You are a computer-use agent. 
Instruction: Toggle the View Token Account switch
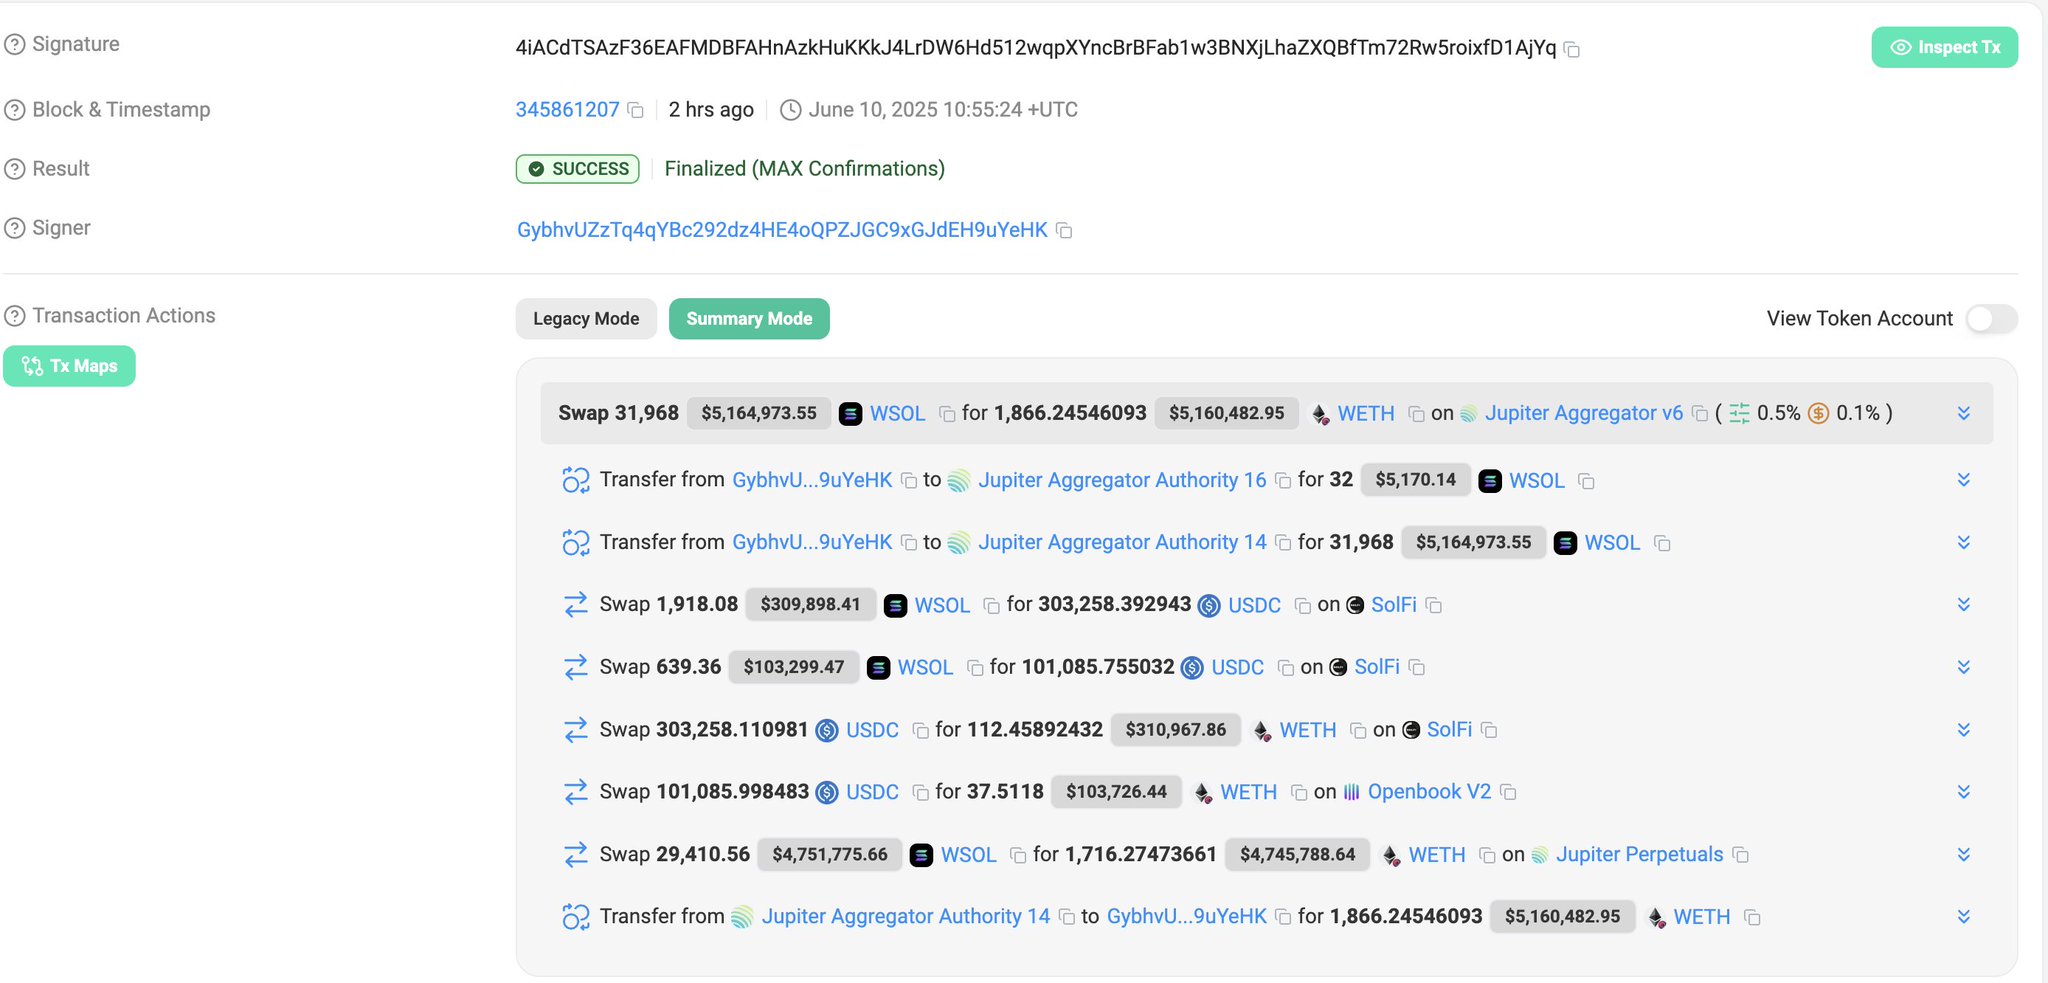[1991, 319]
